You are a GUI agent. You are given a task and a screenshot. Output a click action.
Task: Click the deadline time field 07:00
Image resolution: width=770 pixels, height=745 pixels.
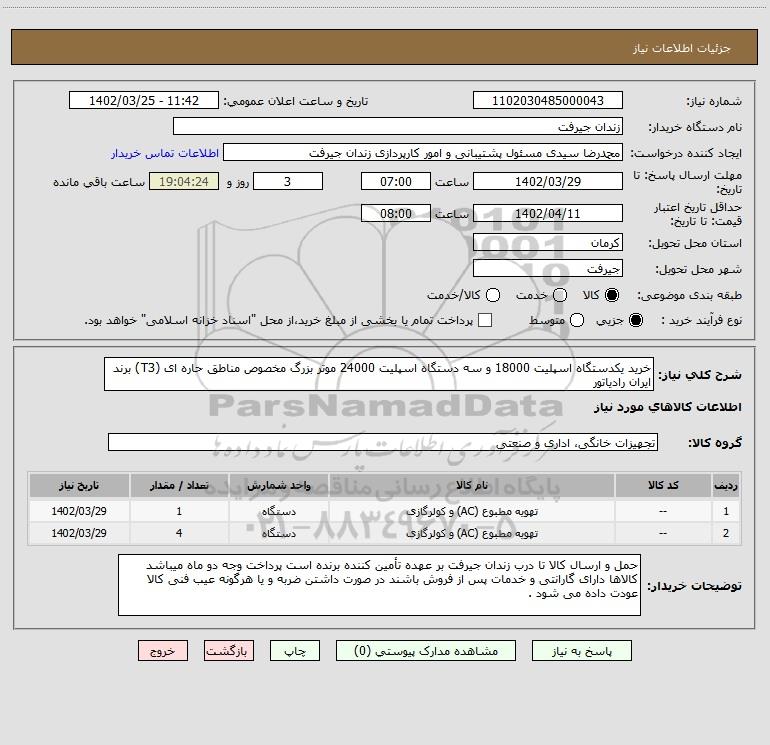[x=396, y=181]
